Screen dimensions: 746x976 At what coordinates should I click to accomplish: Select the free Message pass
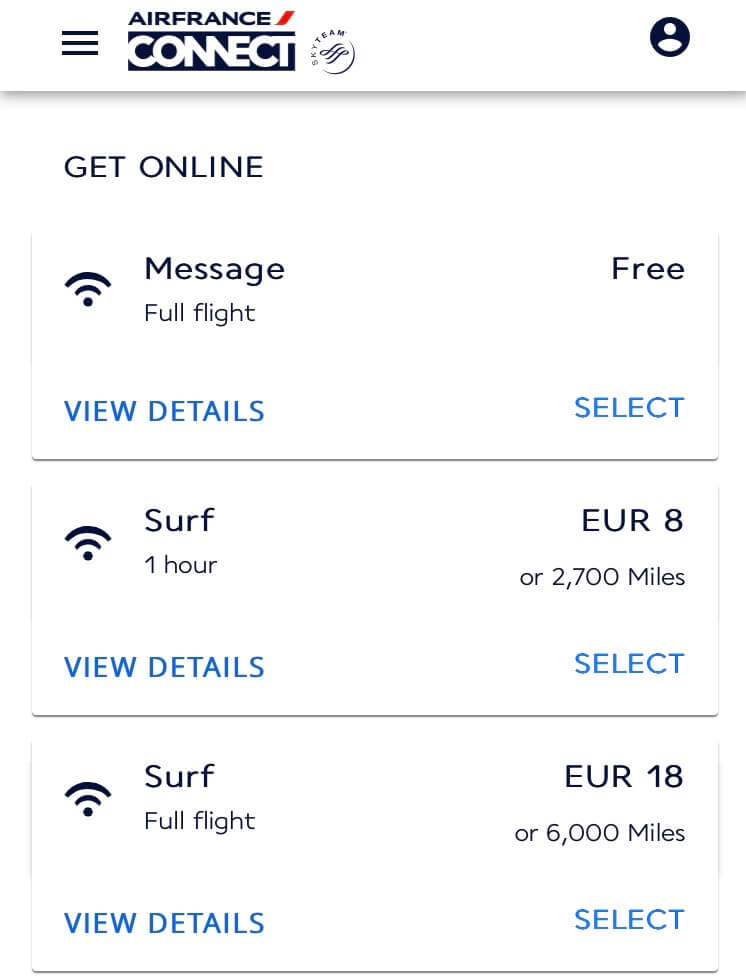[629, 408]
